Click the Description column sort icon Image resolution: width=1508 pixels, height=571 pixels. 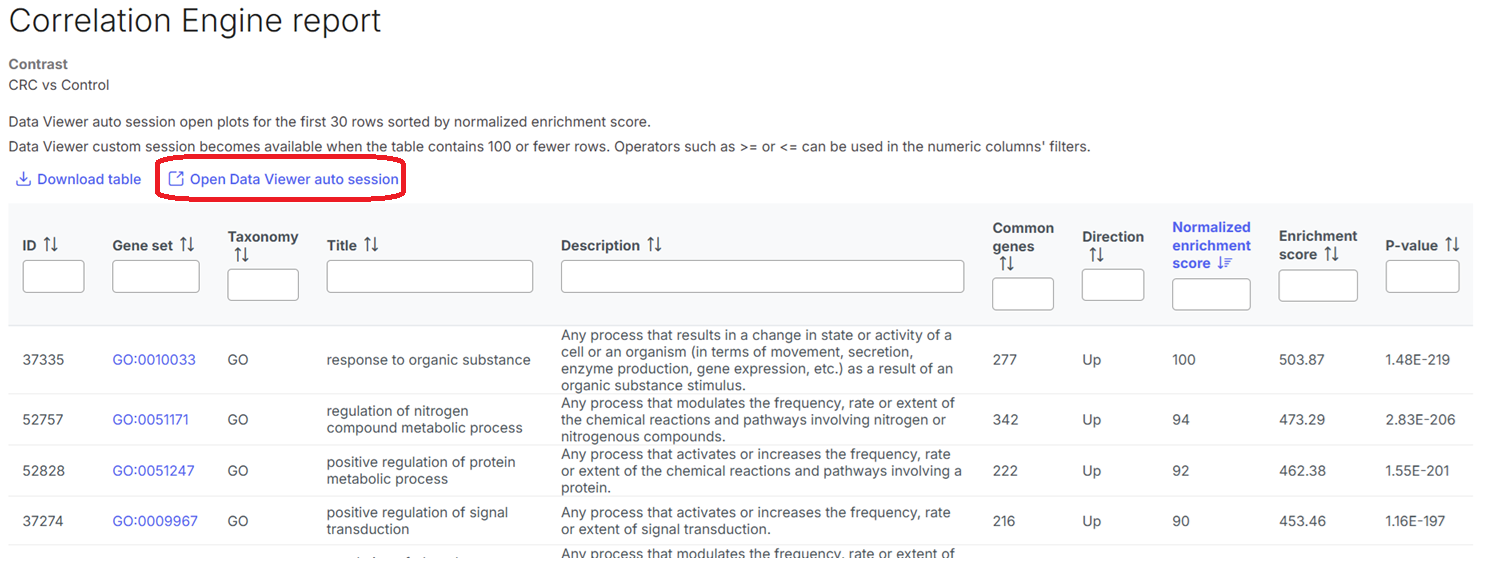coord(654,245)
